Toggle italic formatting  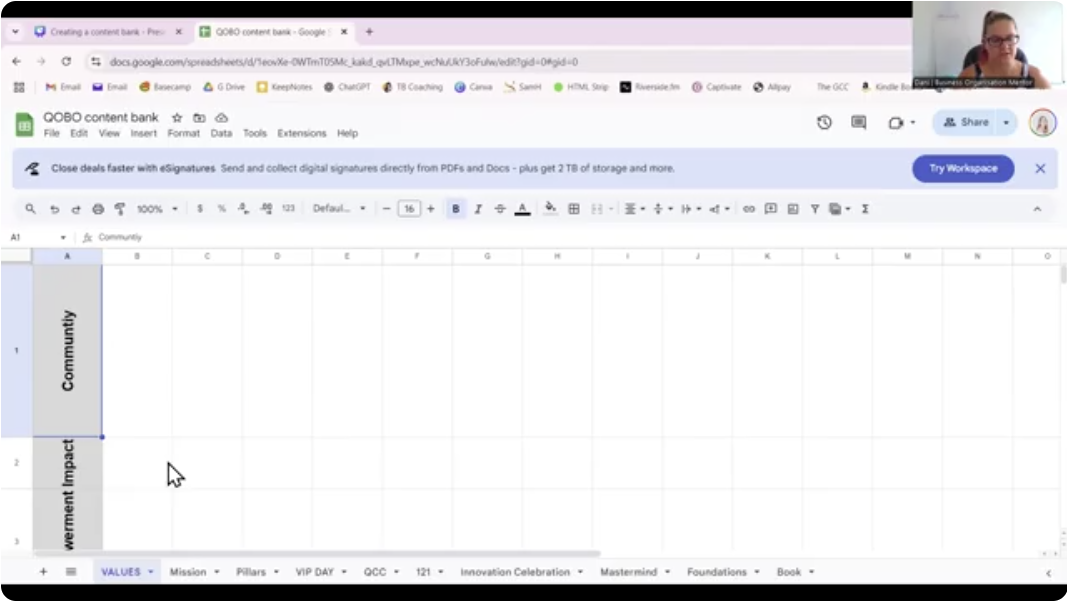(478, 209)
